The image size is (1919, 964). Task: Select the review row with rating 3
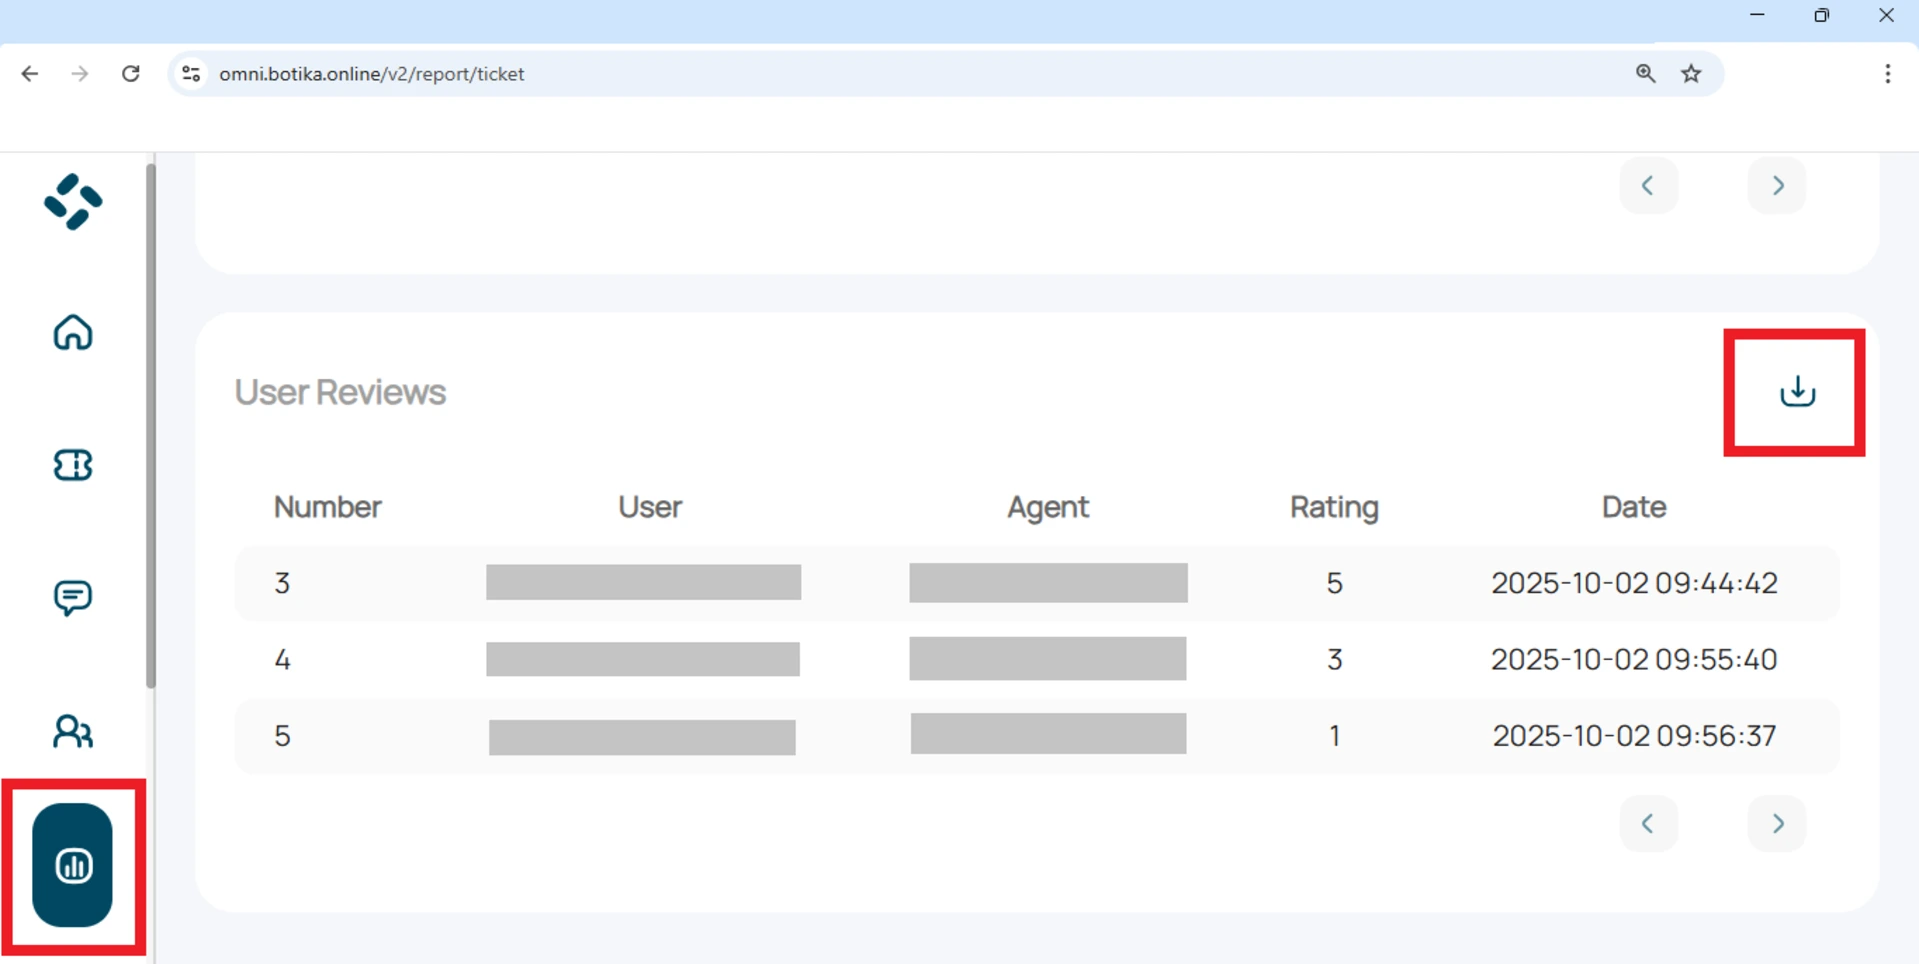click(1036, 660)
